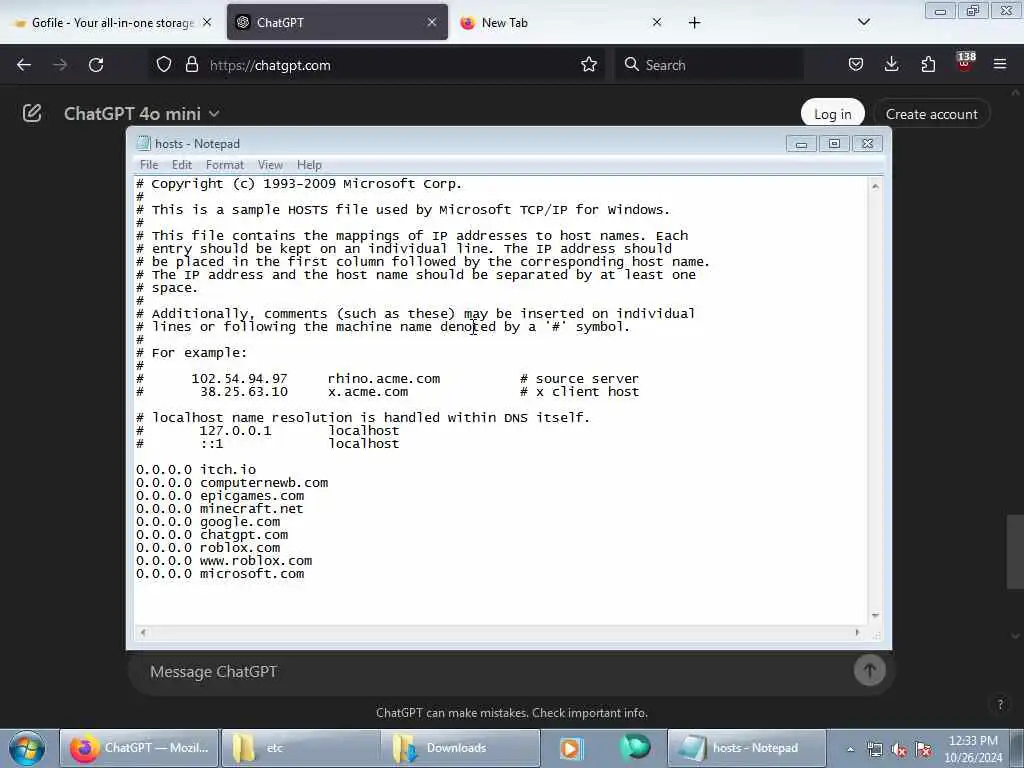Screen dimensions: 1024x768
Task: Bookmark this page with the star icon
Action: point(589,65)
